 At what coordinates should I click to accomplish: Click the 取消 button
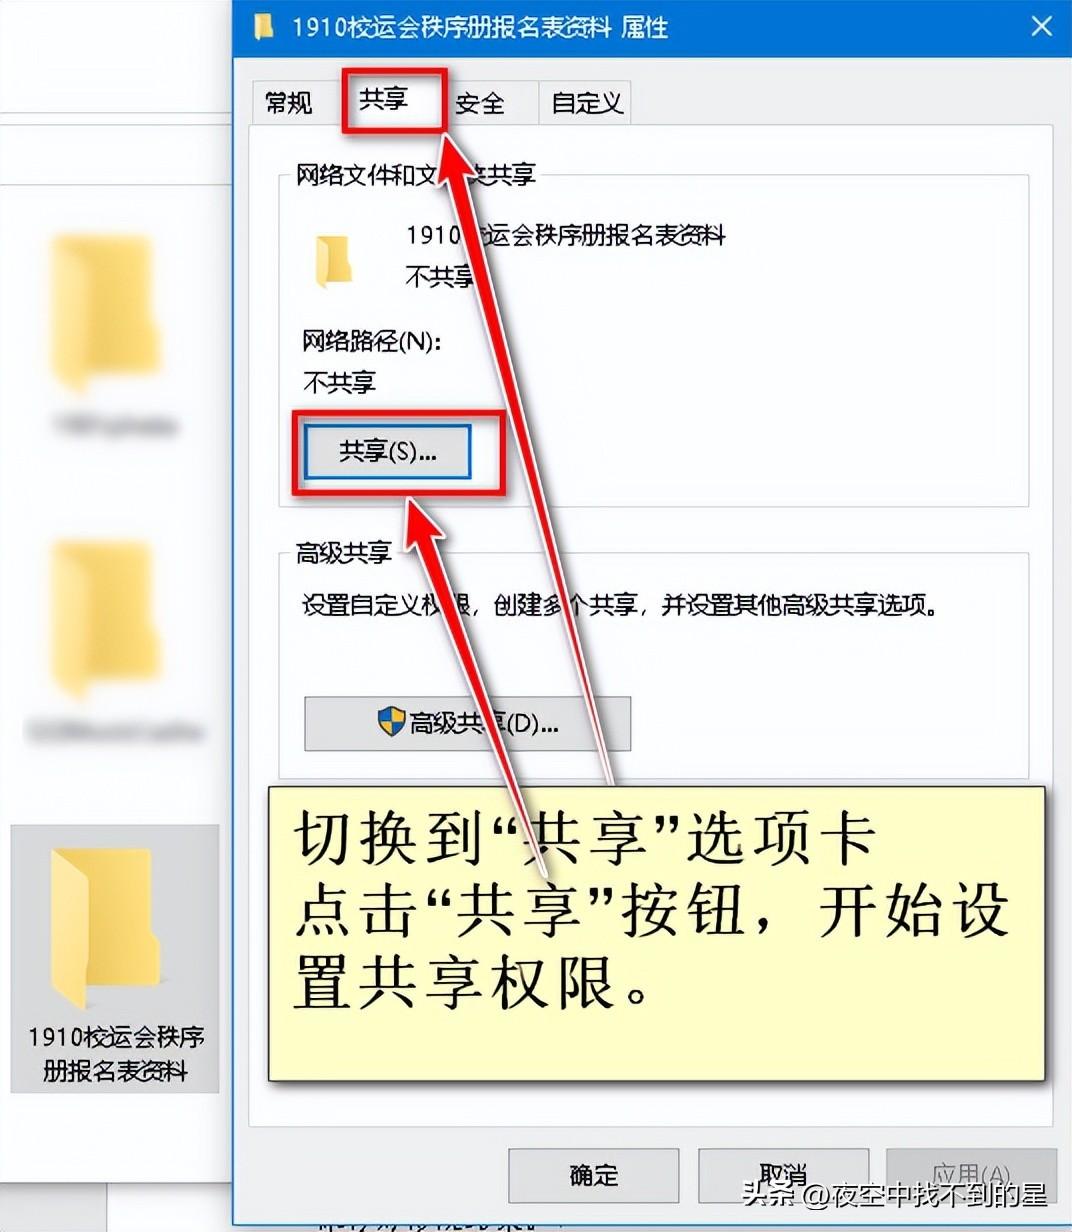(783, 1175)
